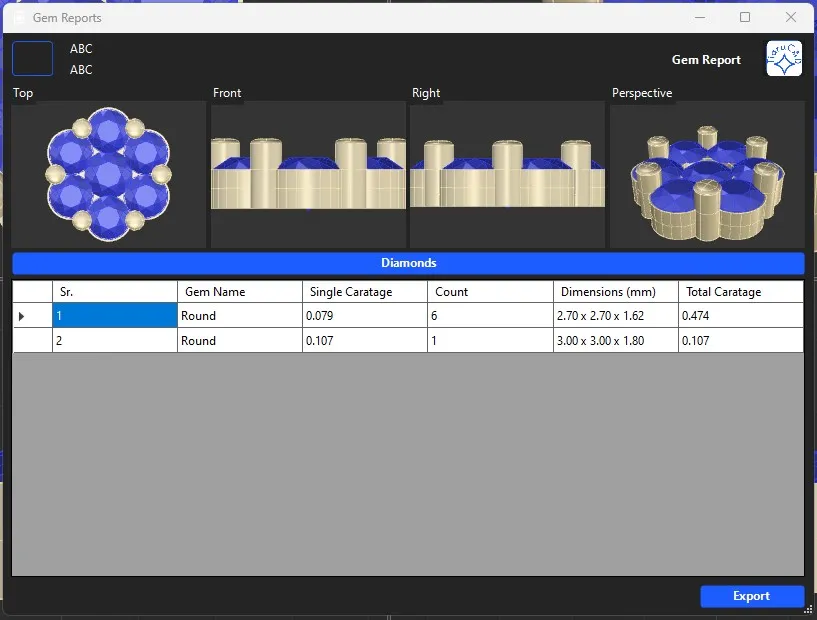Click the Perspective view render
This screenshot has width=817, height=620.
pos(707,174)
